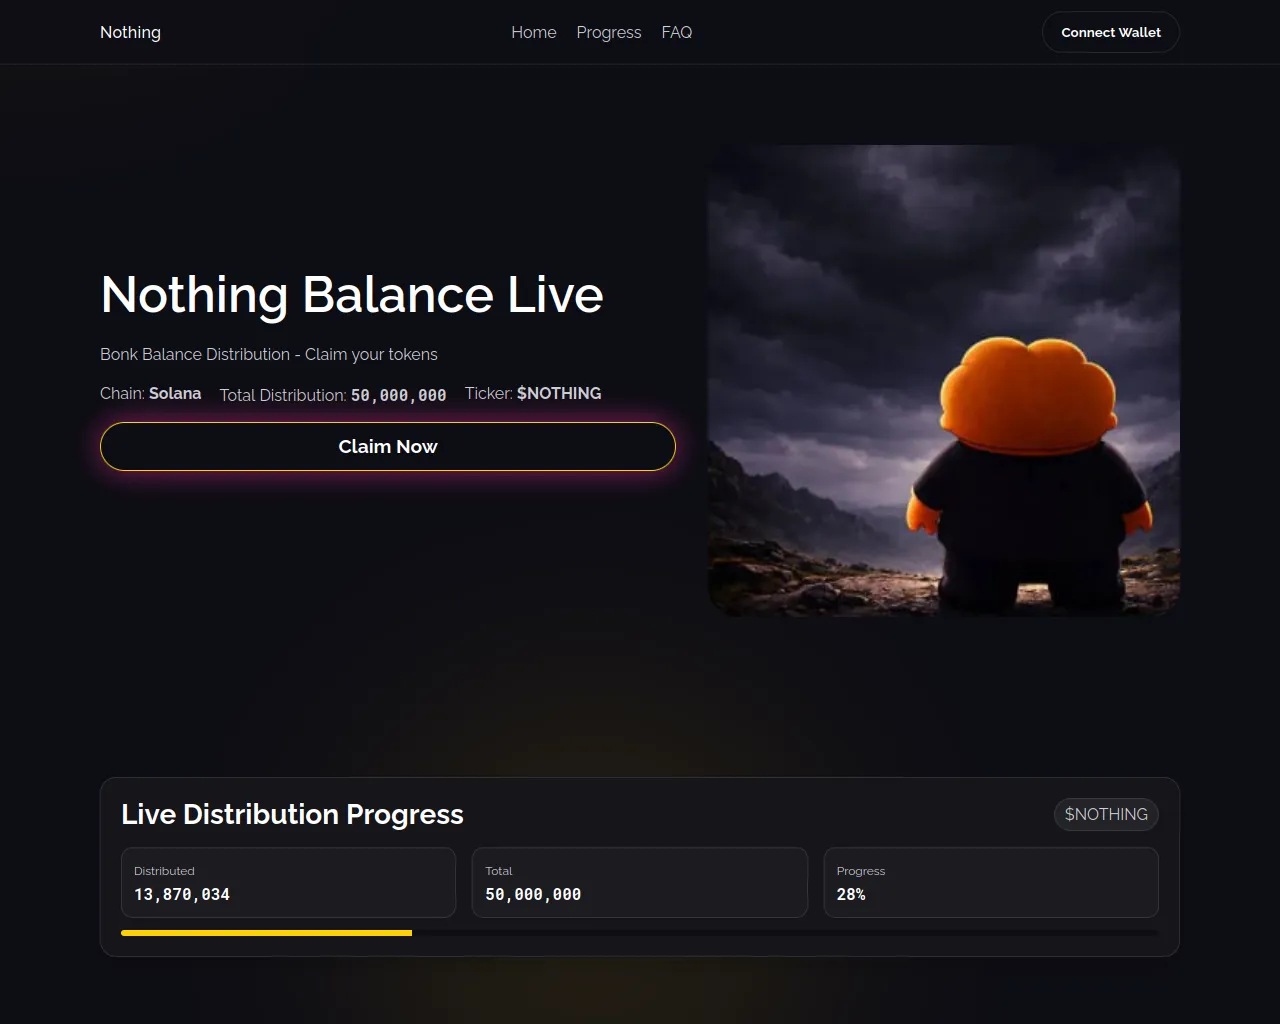
Task: Select the Progress 28% card
Action: tap(991, 882)
